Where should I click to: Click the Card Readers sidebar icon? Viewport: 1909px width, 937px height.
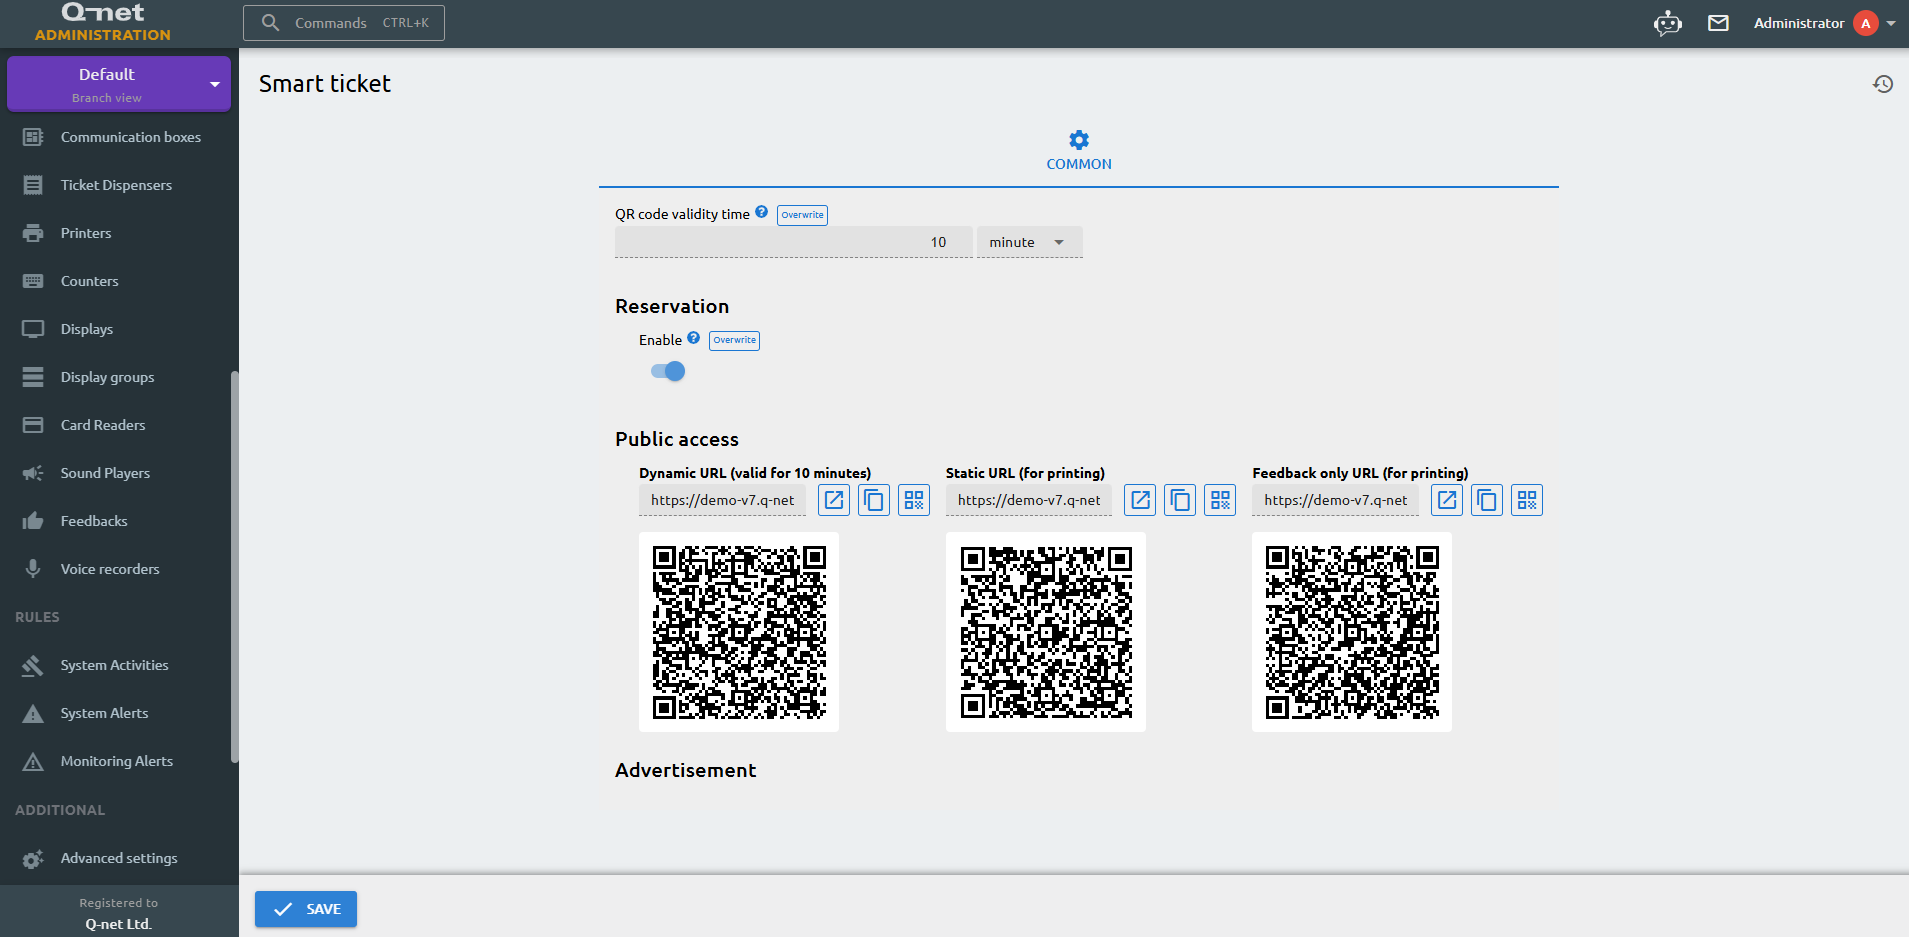pos(33,425)
